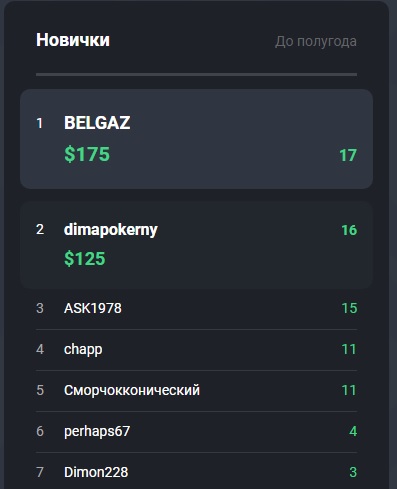Click perhaps67's score of 4
Image resolution: width=397 pixels, height=489 pixels.
353,432
